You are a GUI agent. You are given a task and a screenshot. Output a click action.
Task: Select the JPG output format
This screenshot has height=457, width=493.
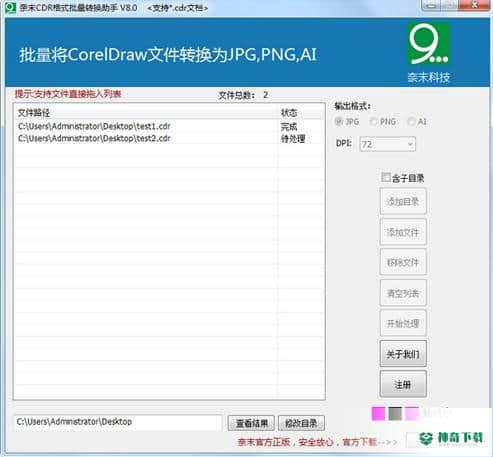point(347,122)
